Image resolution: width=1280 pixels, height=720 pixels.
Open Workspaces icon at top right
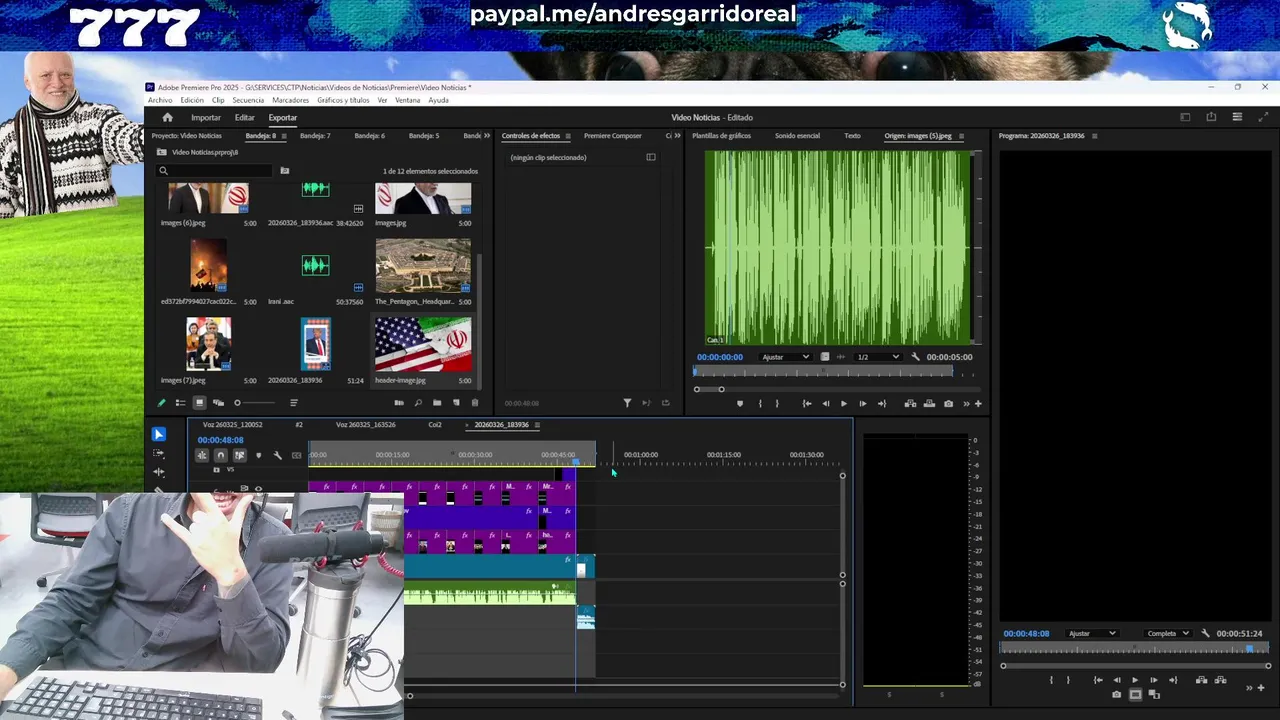pyautogui.click(x=1185, y=117)
